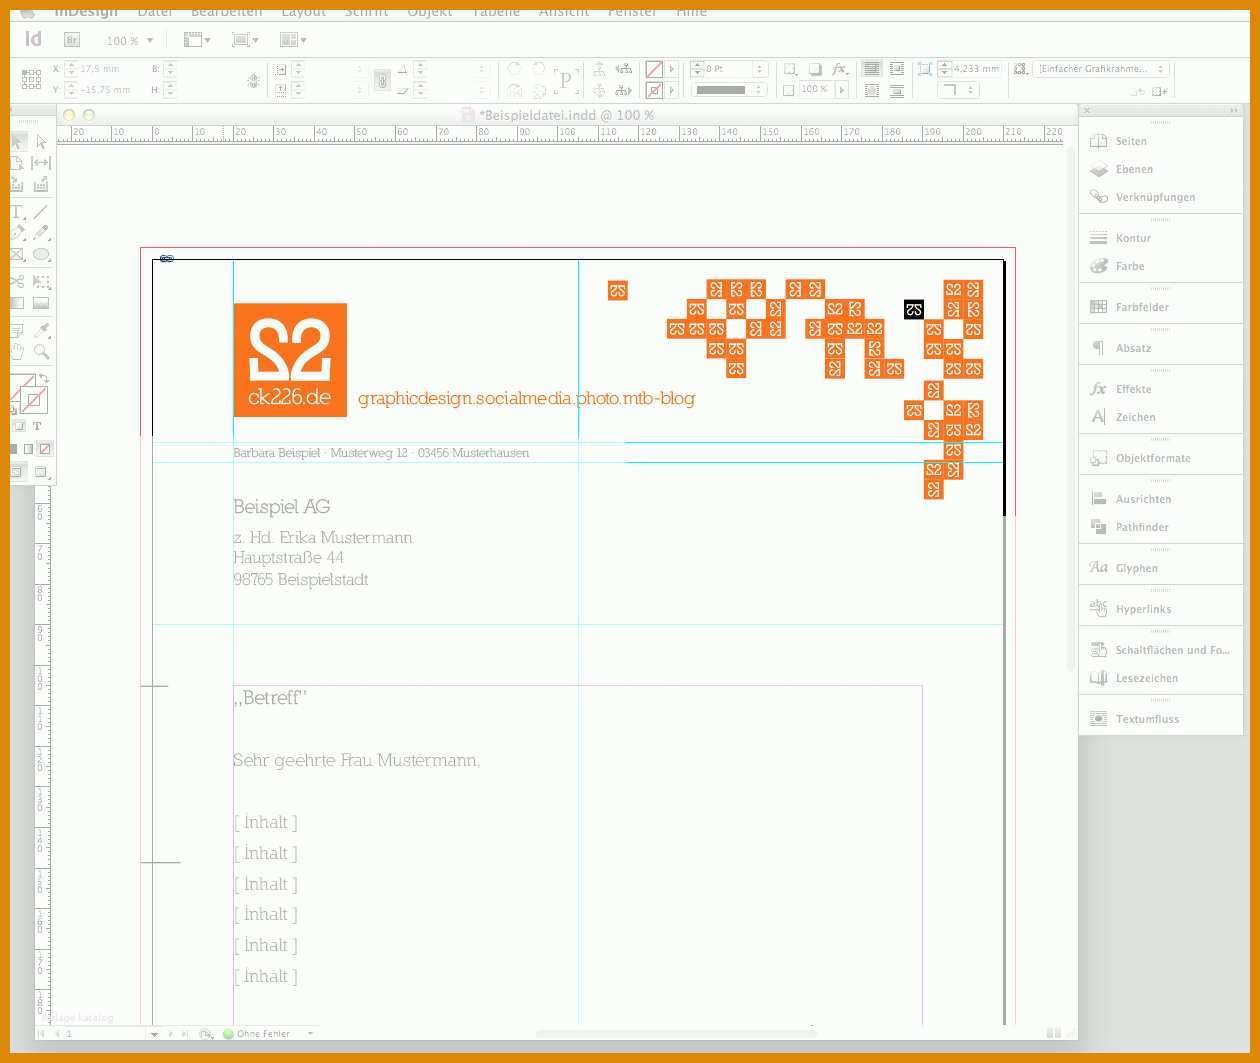Image resolution: width=1260 pixels, height=1063 pixels.
Task: Open the Effekte panel
Action: click(1160, 389)
